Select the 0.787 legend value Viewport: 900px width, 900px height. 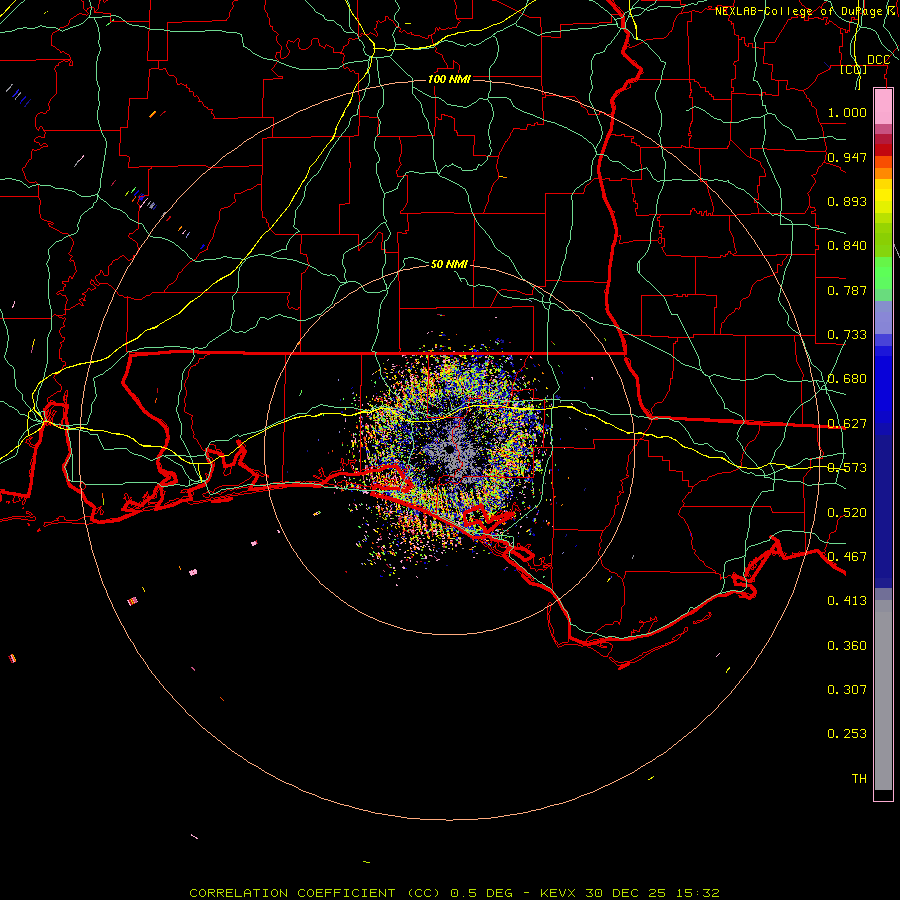847,290
